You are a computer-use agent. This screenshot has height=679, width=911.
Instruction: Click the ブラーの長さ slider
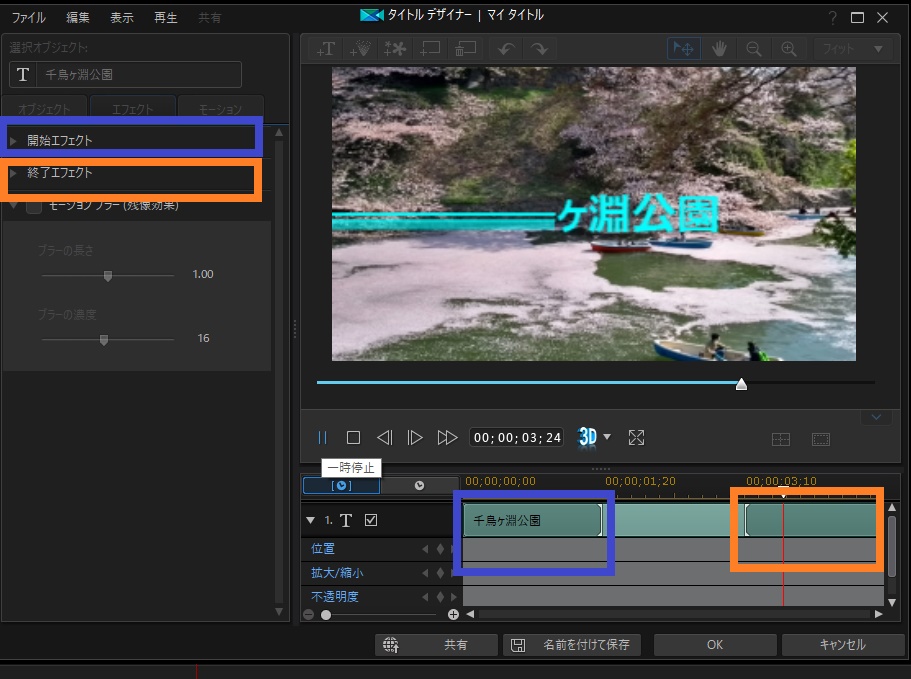tap(108, 275)
